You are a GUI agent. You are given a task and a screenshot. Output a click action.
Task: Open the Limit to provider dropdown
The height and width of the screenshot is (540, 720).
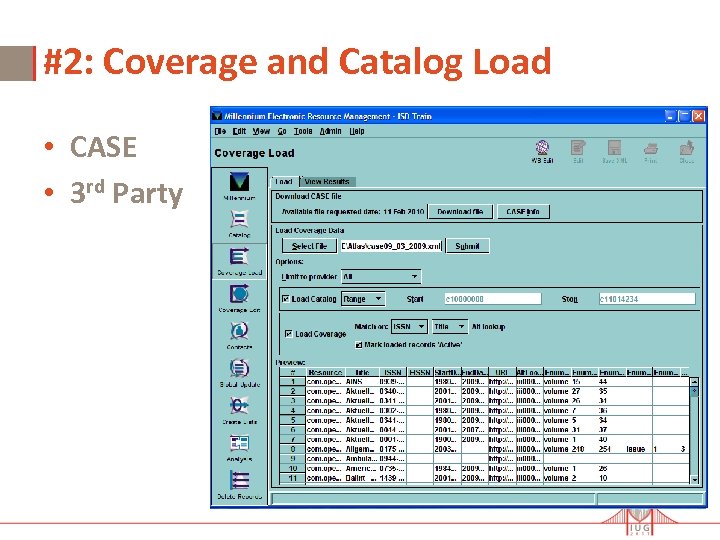click(381, 276)
